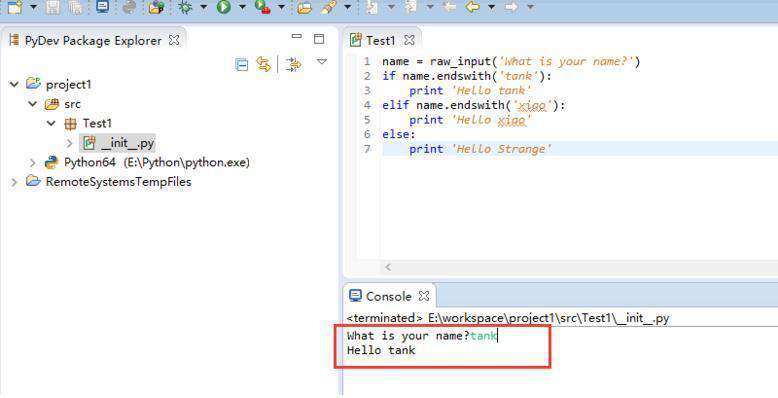The width and height of the screenshot is (778, 398).
Task: Click the terminated launch path in Console
Action: 508,318
